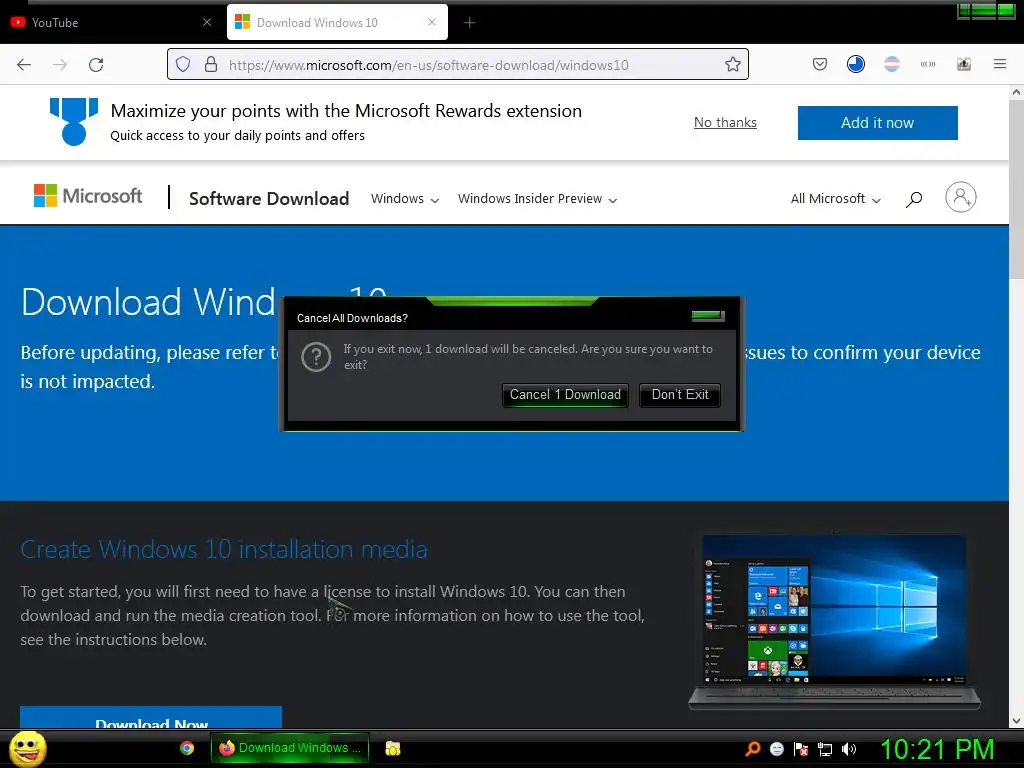Click the striped round flag extension icon

tap(891, 64)
